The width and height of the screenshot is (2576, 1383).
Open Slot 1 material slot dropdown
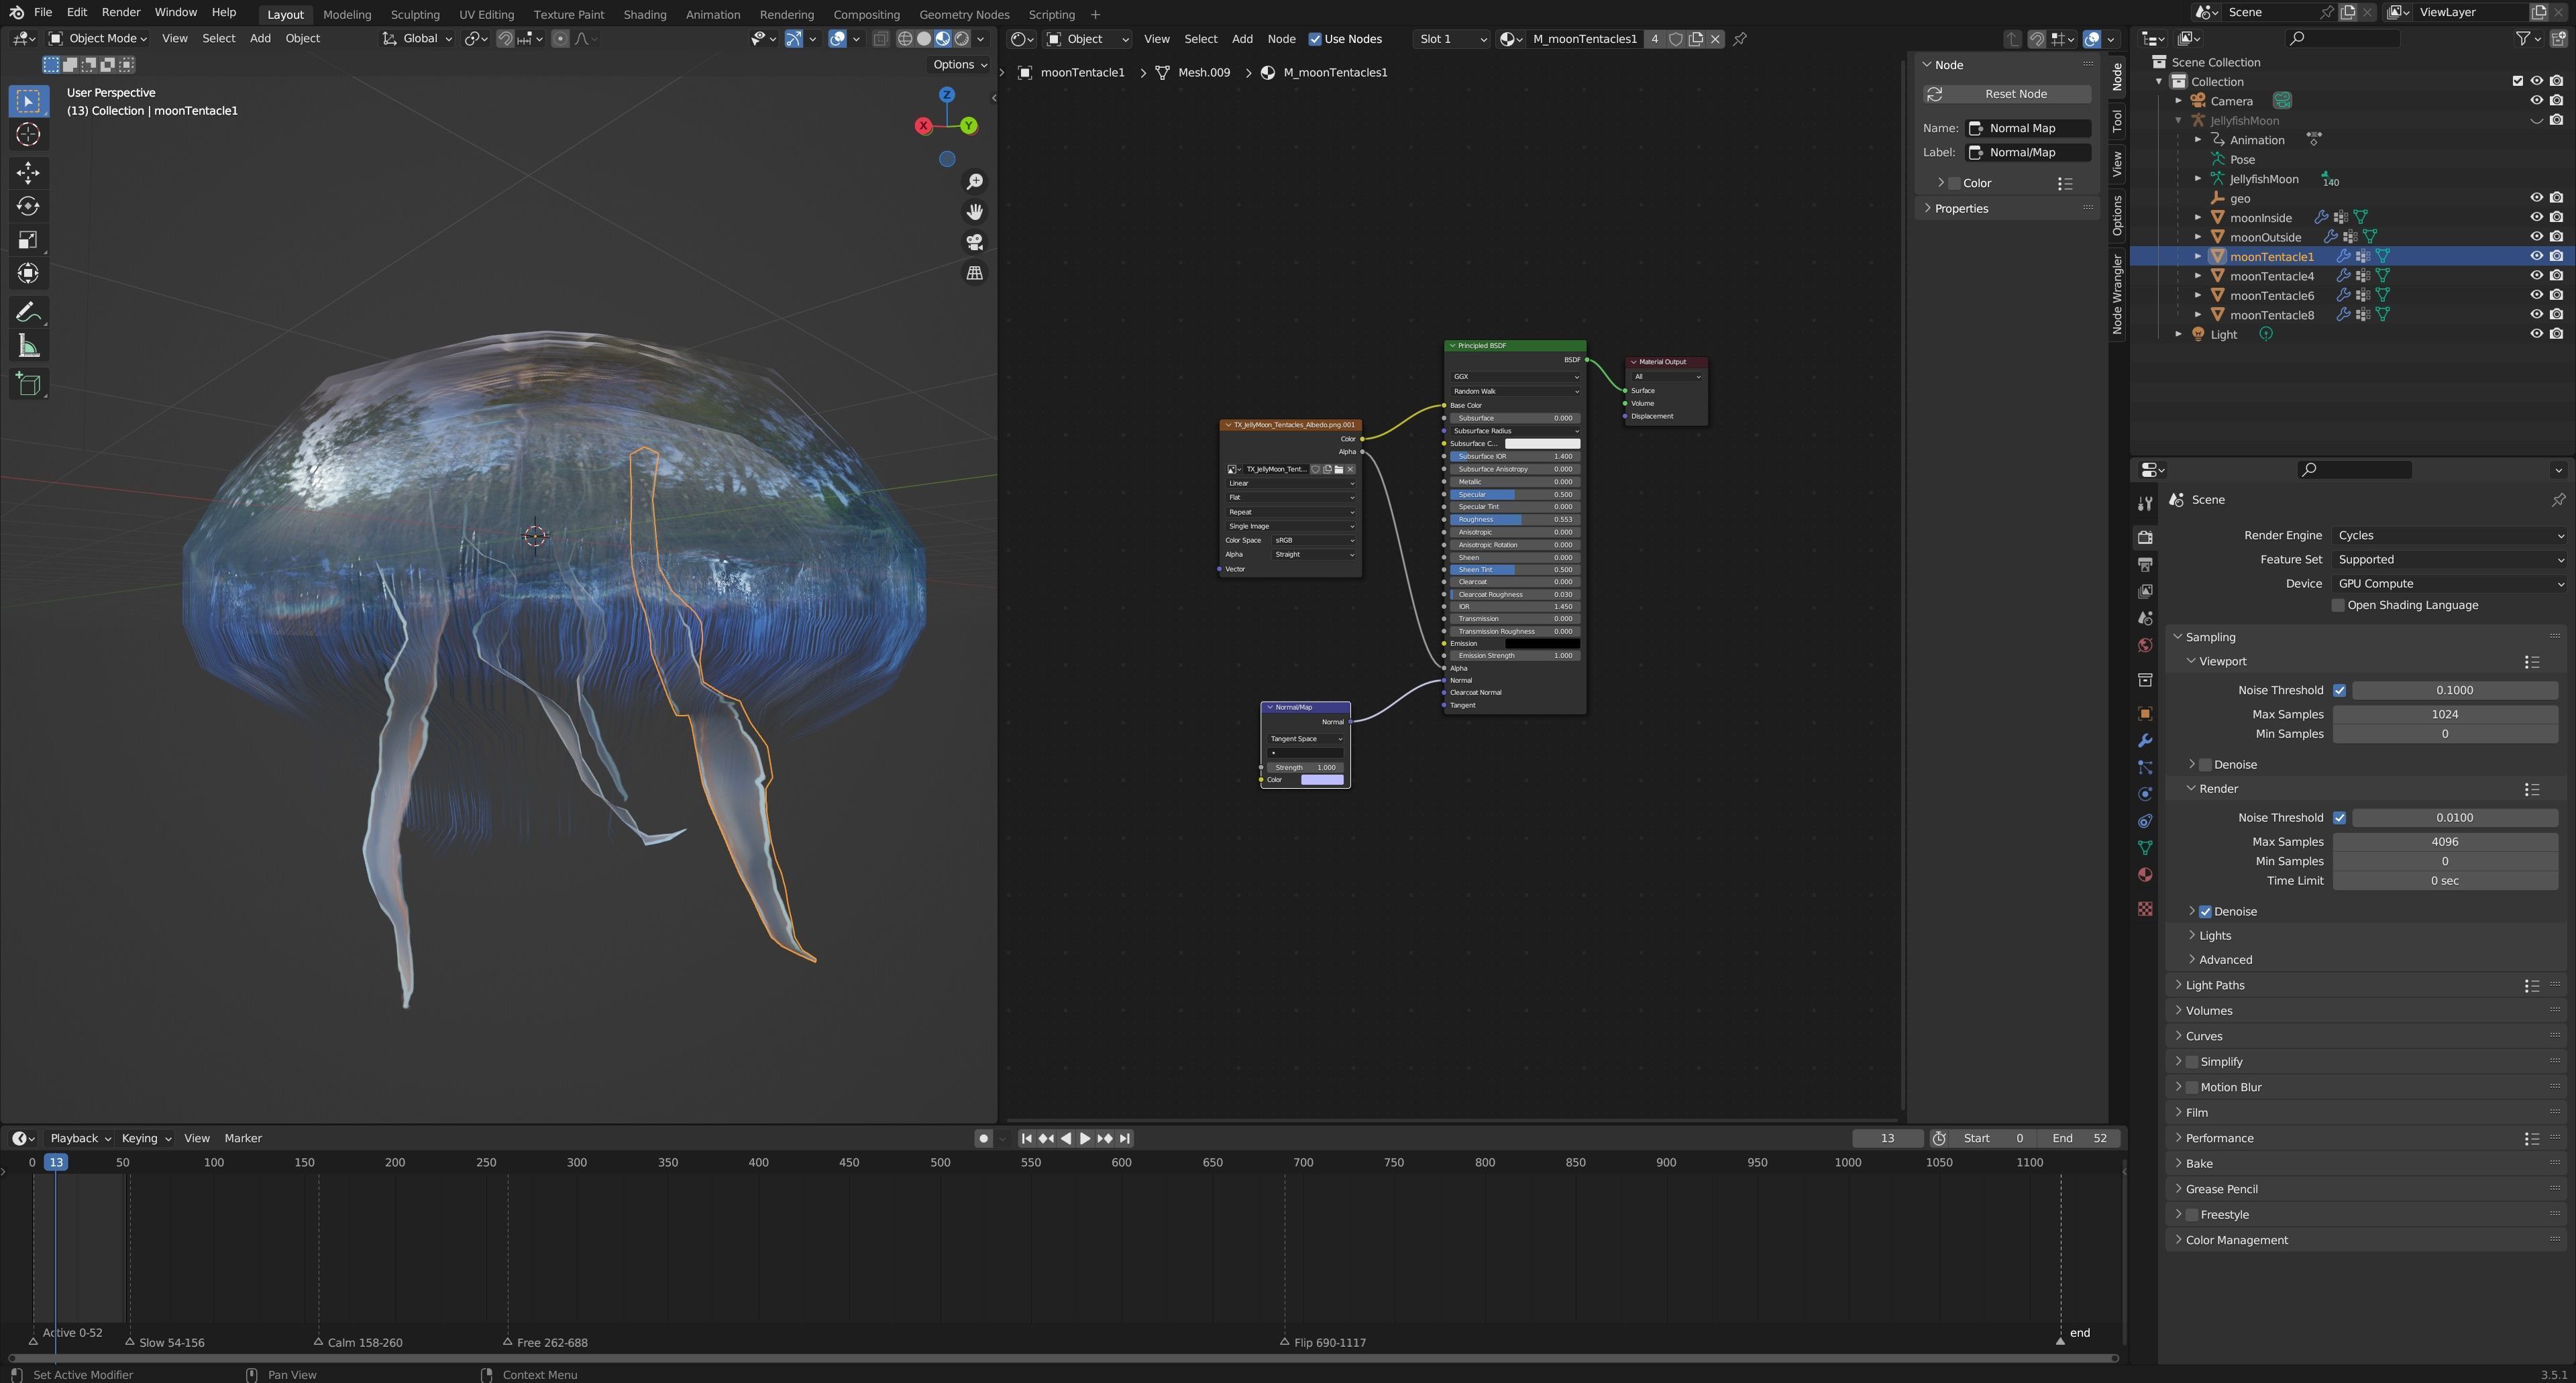[x=1451, y=39]
